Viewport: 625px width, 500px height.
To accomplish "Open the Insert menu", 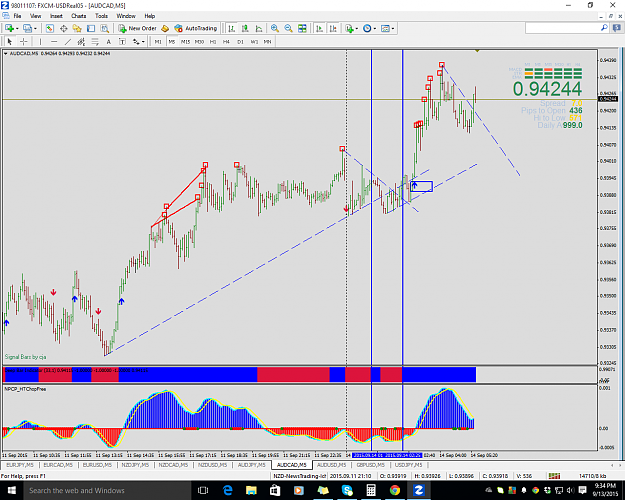I will tap(56, 16).
